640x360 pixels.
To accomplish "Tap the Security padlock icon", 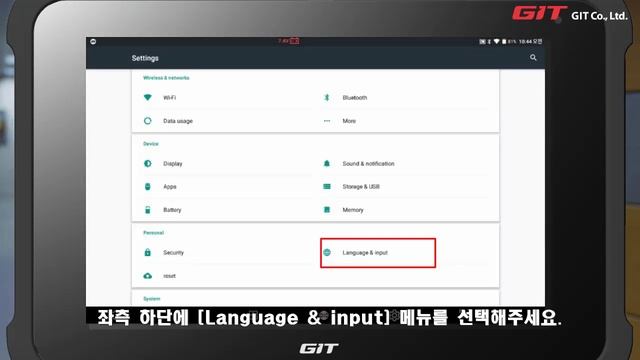I will tap(148, 252).
